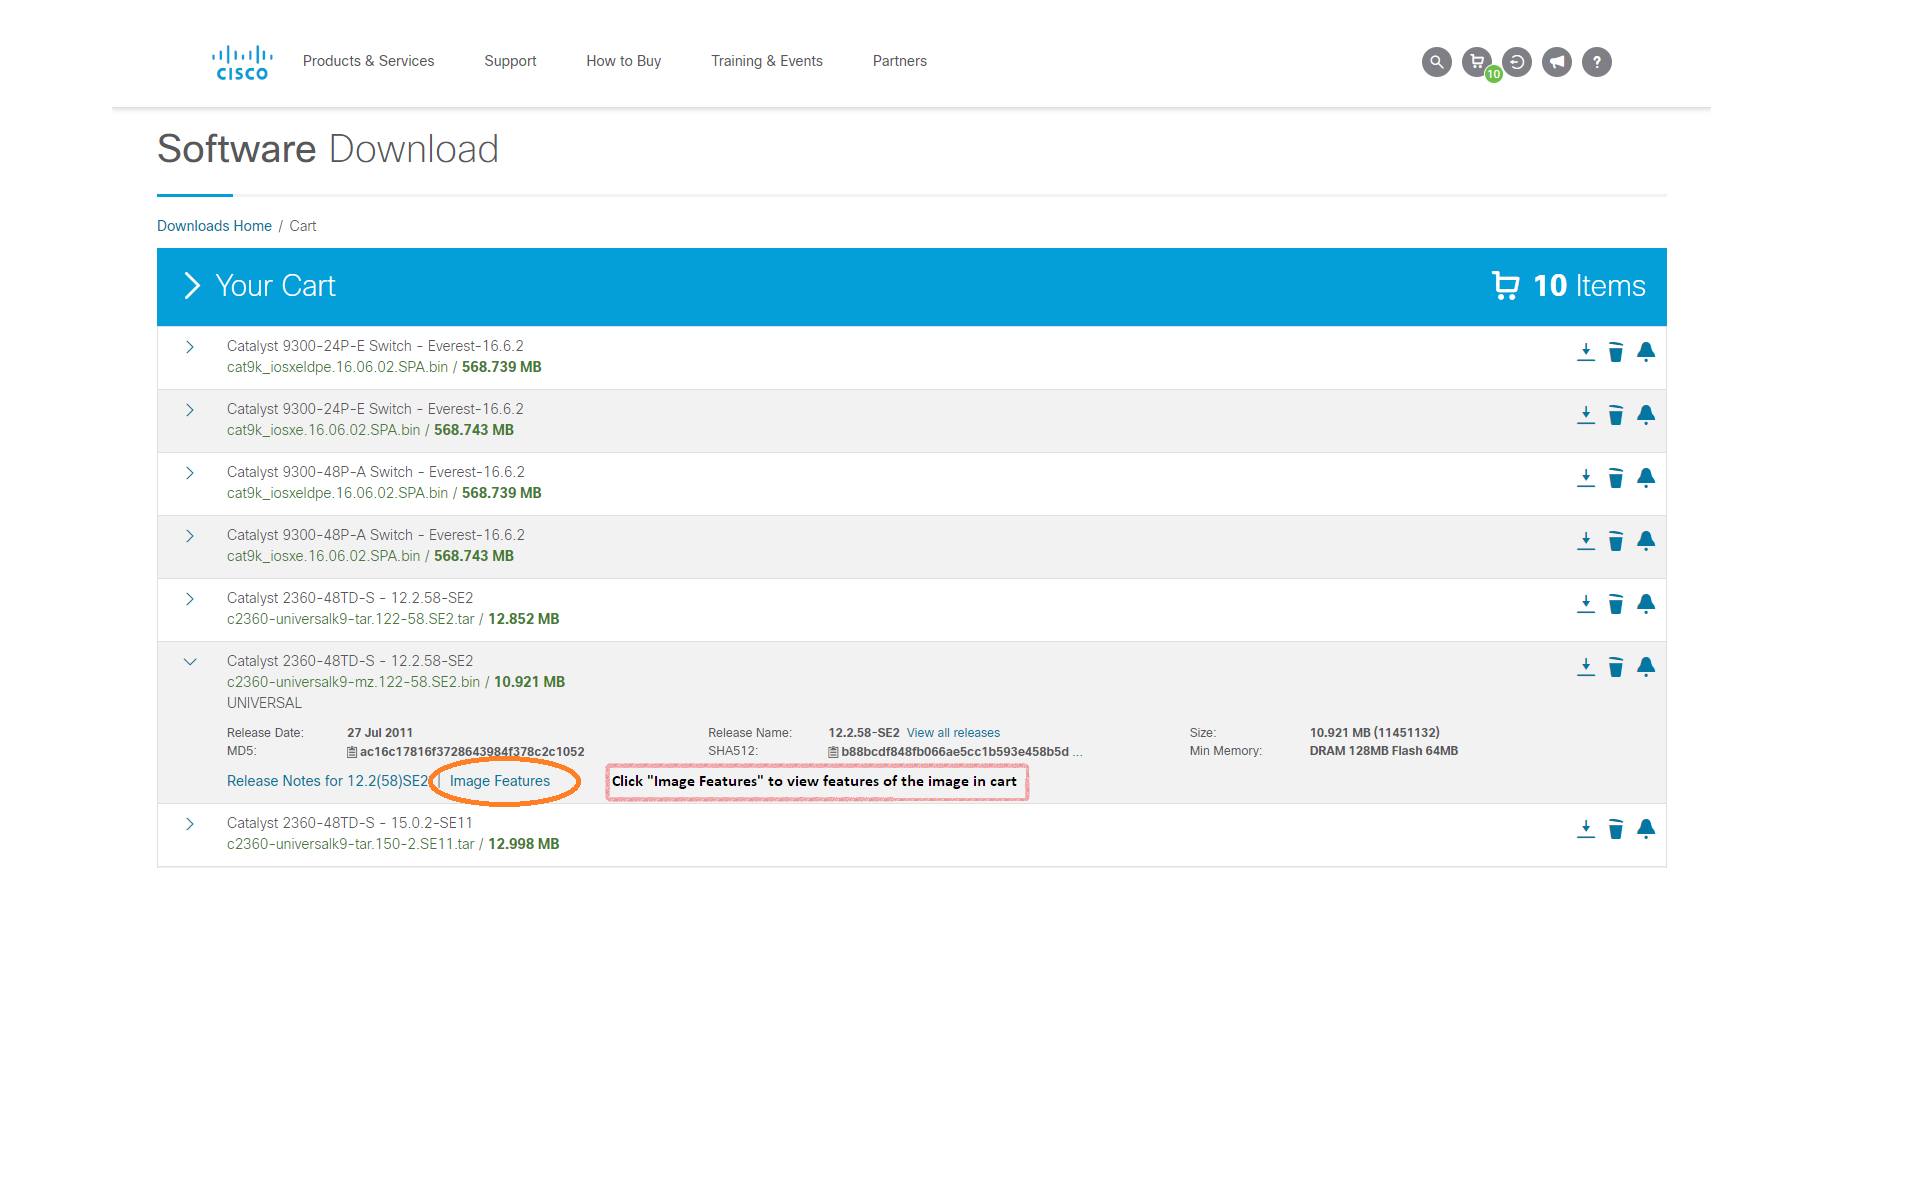Viewport: 1920px width, 1200px height.
Task: Click release date 27 Jul 2011
Action: pyautogui.click(x=380, y=733)
